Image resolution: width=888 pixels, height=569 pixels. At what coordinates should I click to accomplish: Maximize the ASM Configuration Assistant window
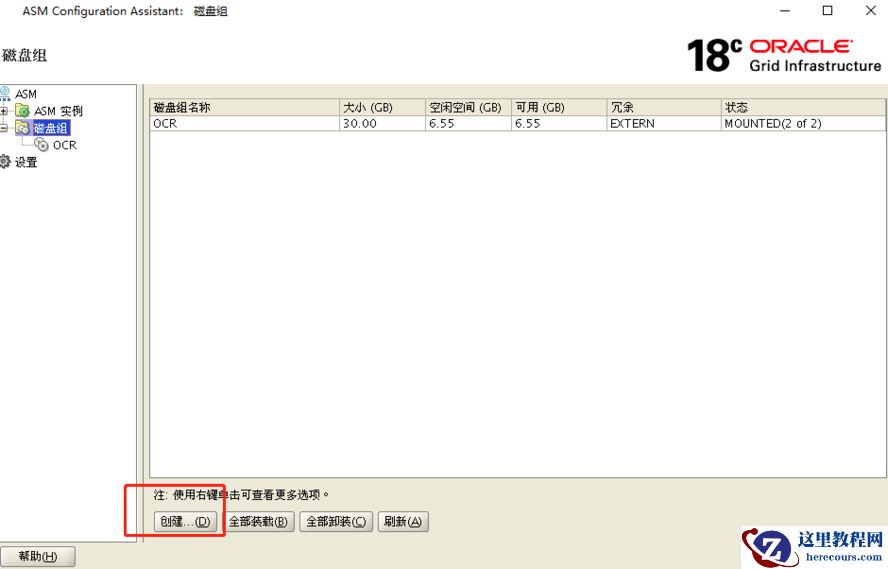coord(827,11)
